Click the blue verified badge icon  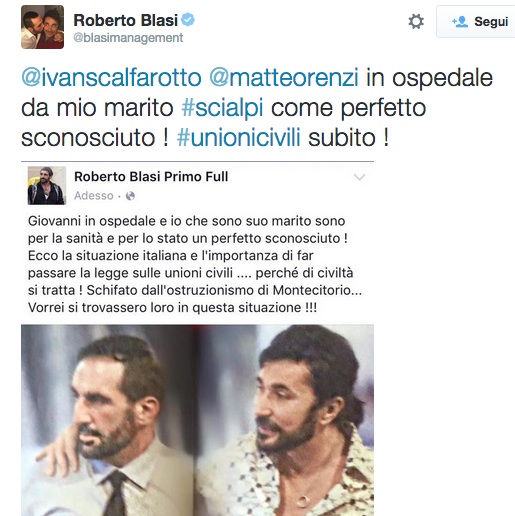(x=188, y=20)
